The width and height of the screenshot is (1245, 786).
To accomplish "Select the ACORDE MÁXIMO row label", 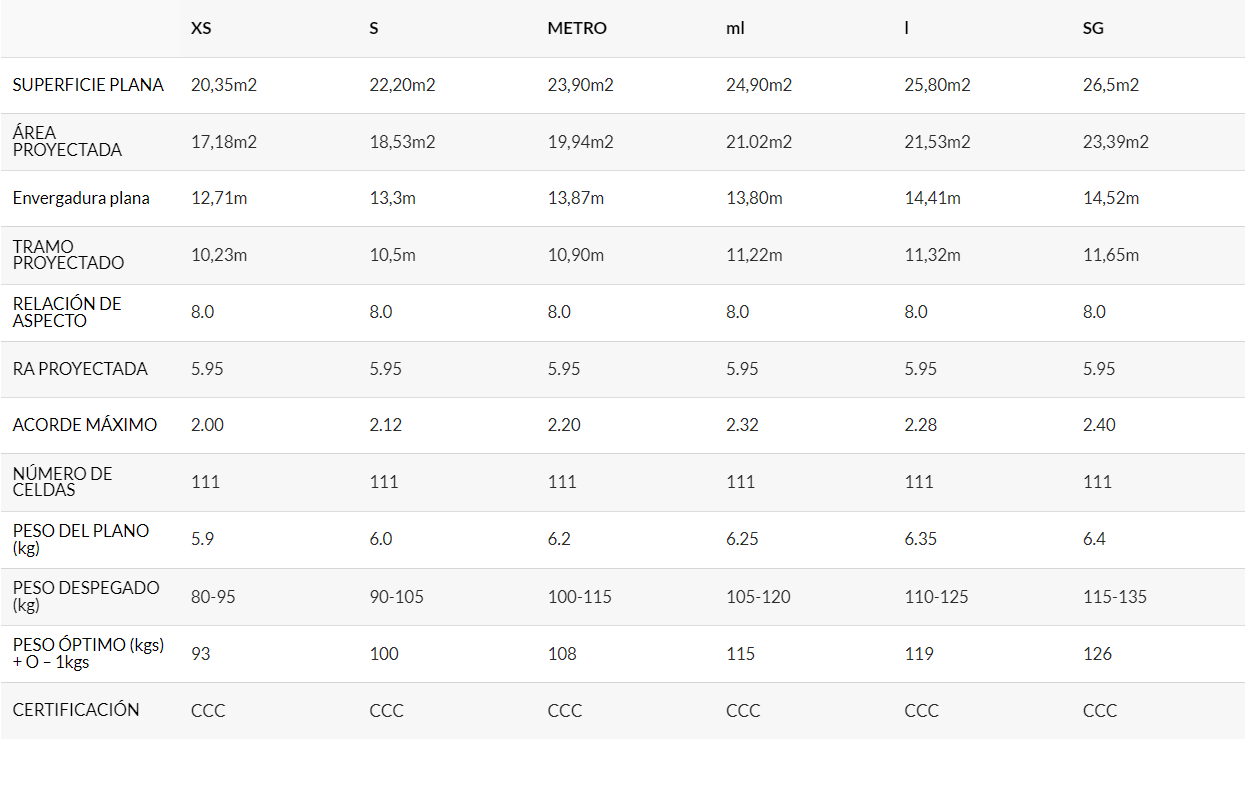I will pos(85,425).
